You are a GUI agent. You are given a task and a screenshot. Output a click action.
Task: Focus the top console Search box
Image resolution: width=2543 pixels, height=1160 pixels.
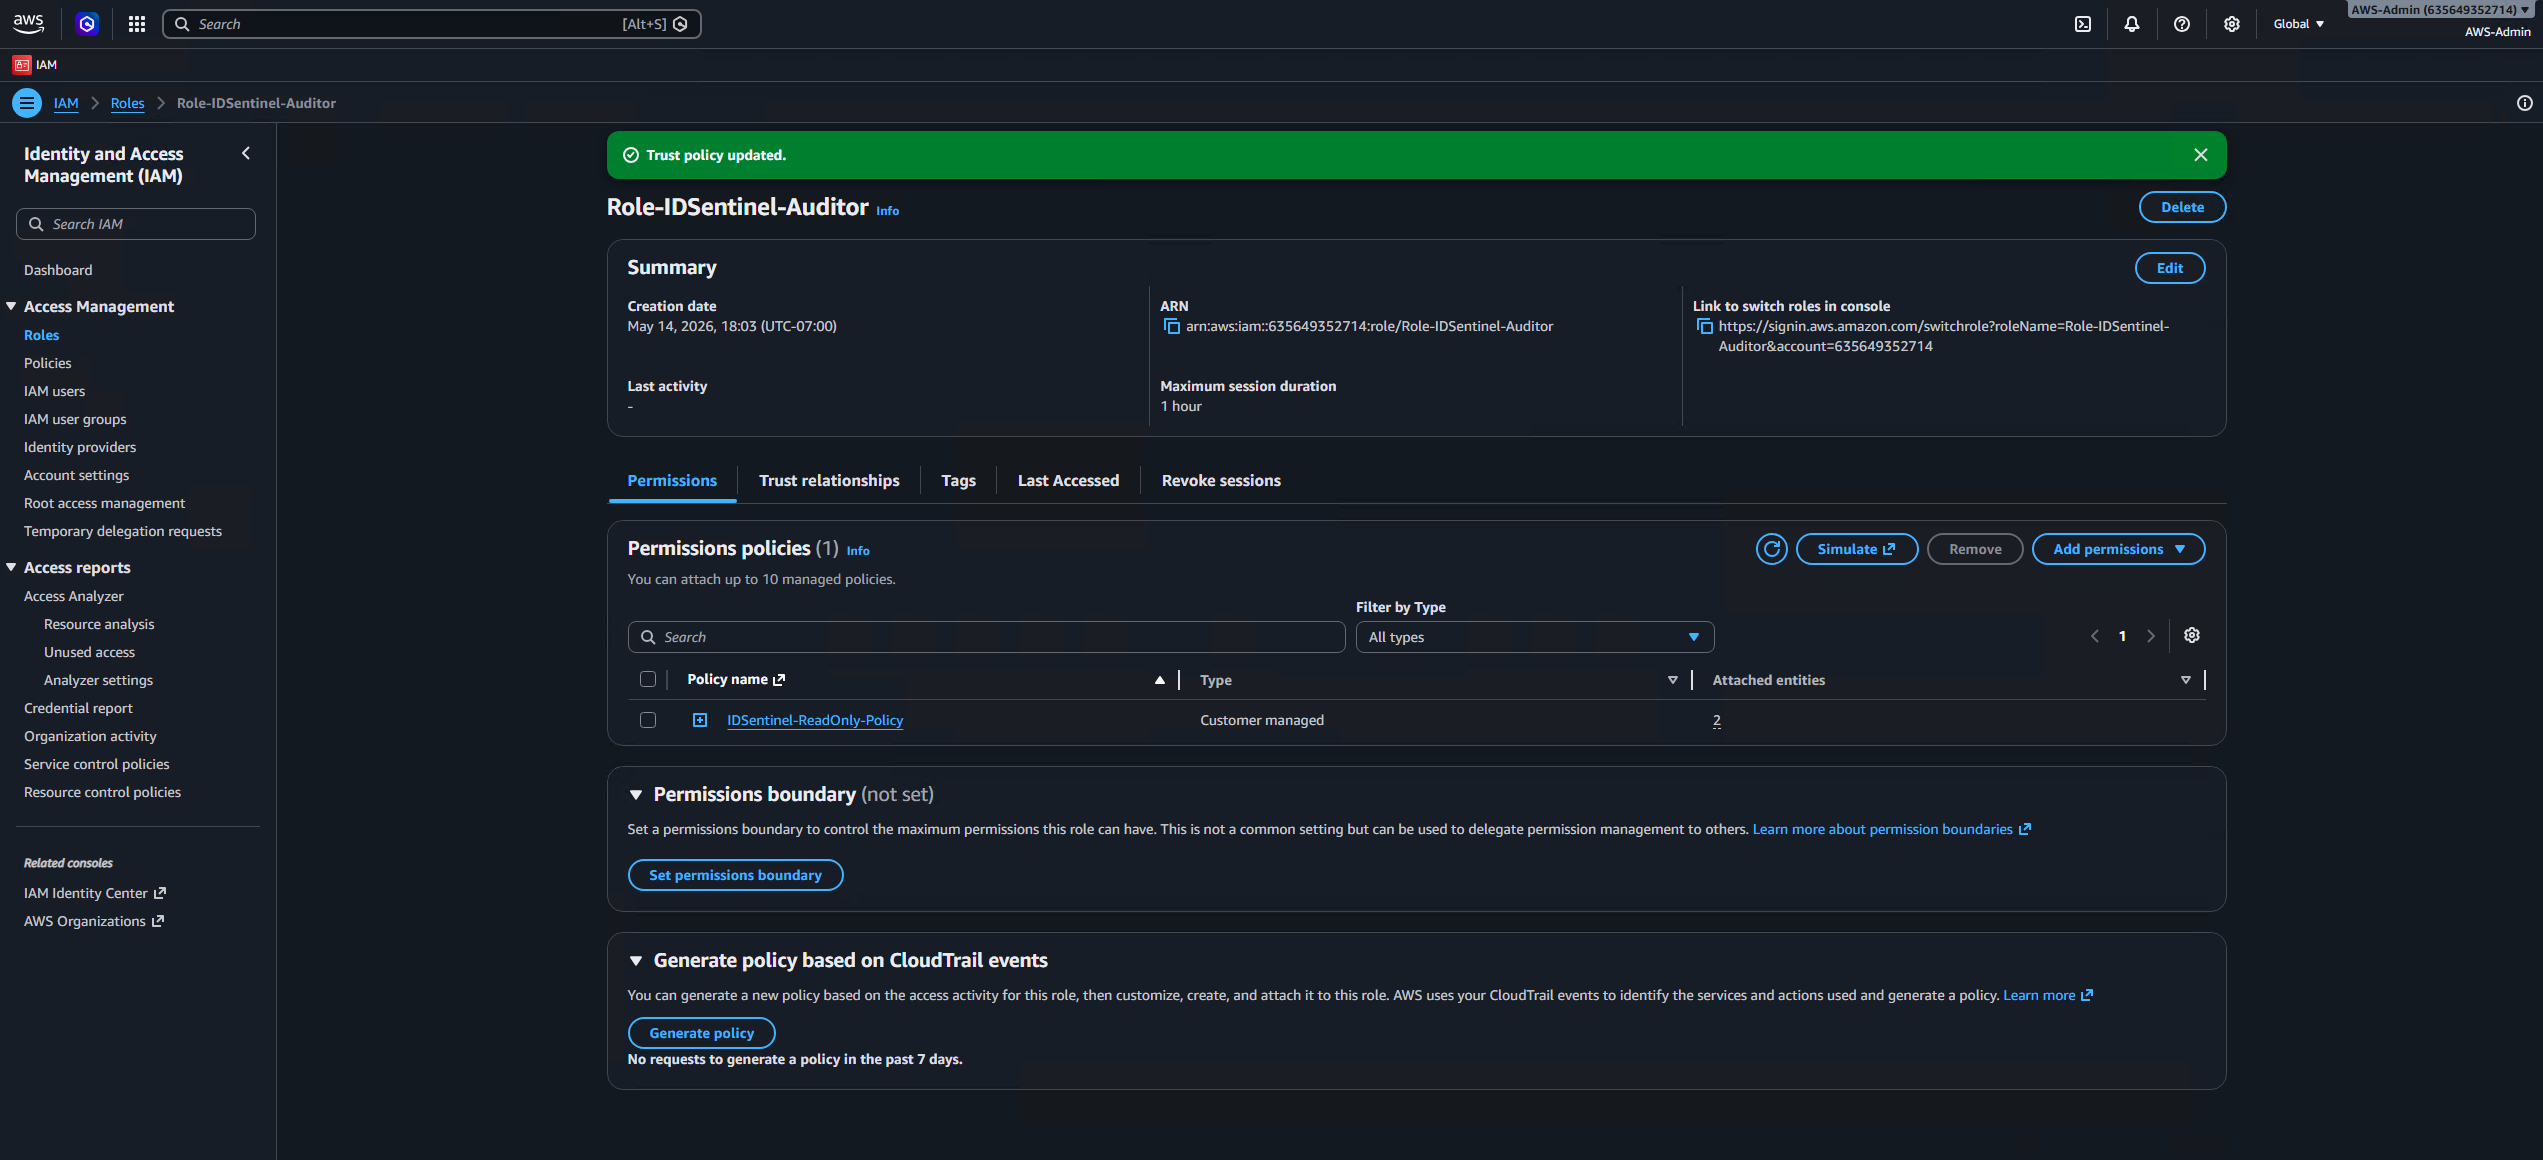tap(431, 24)
